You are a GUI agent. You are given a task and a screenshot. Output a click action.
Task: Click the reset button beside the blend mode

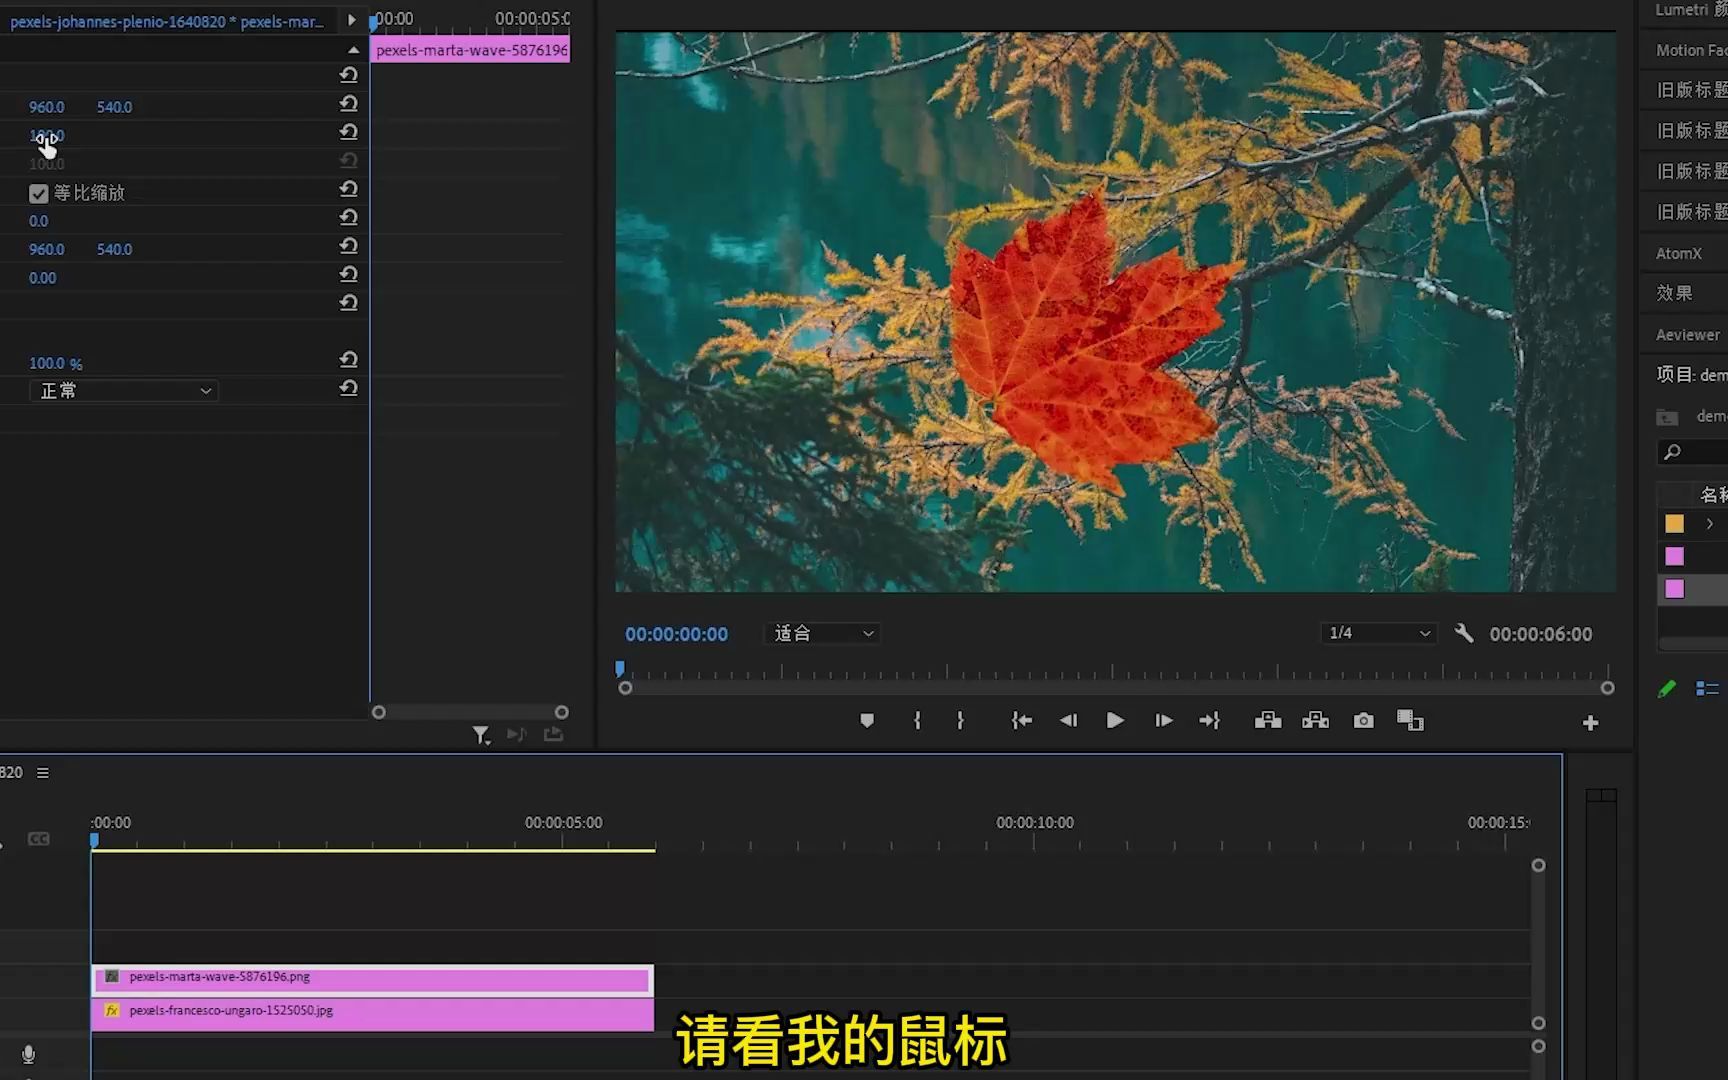pos(348,388)
